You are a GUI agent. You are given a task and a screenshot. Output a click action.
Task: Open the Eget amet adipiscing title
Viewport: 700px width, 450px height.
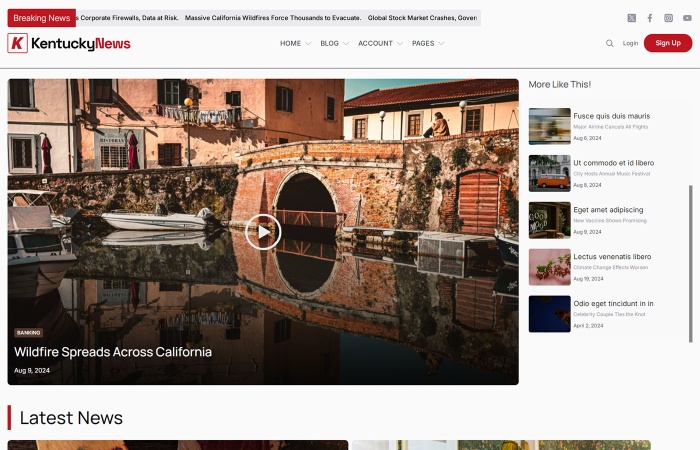pyautogui.click(x=608, y=210)
